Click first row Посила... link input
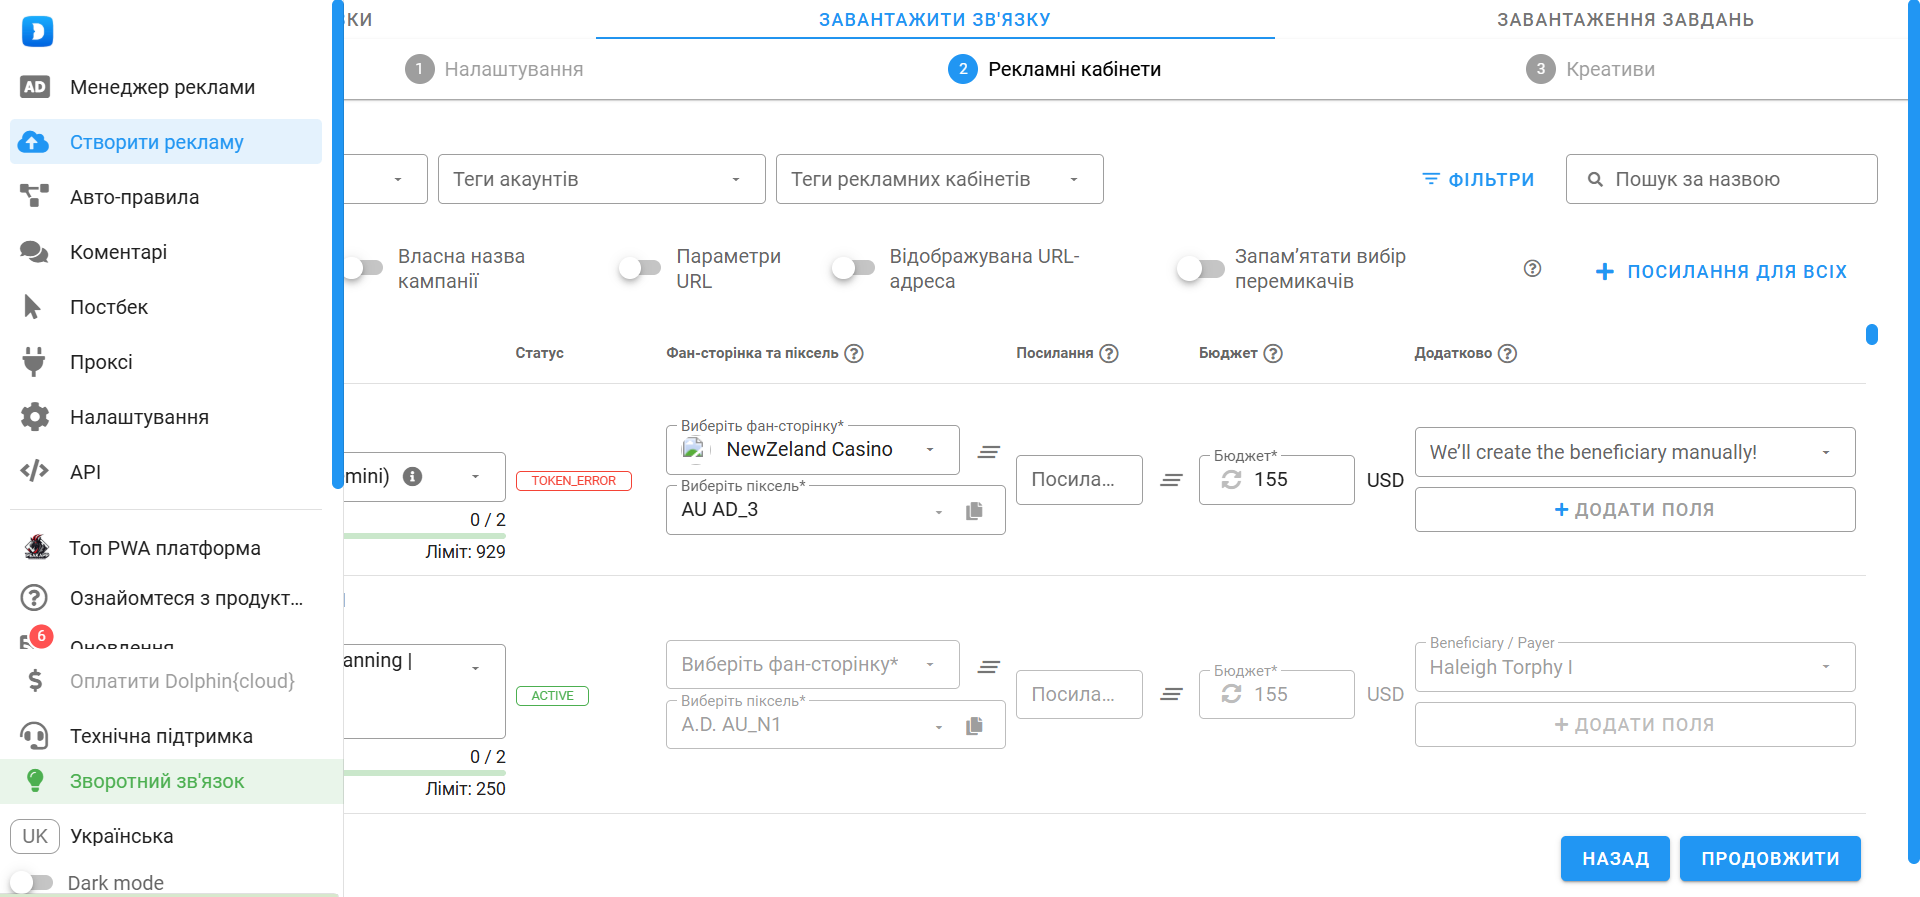Viewport: 1920px width, 897px height. tap(1079, 480)
